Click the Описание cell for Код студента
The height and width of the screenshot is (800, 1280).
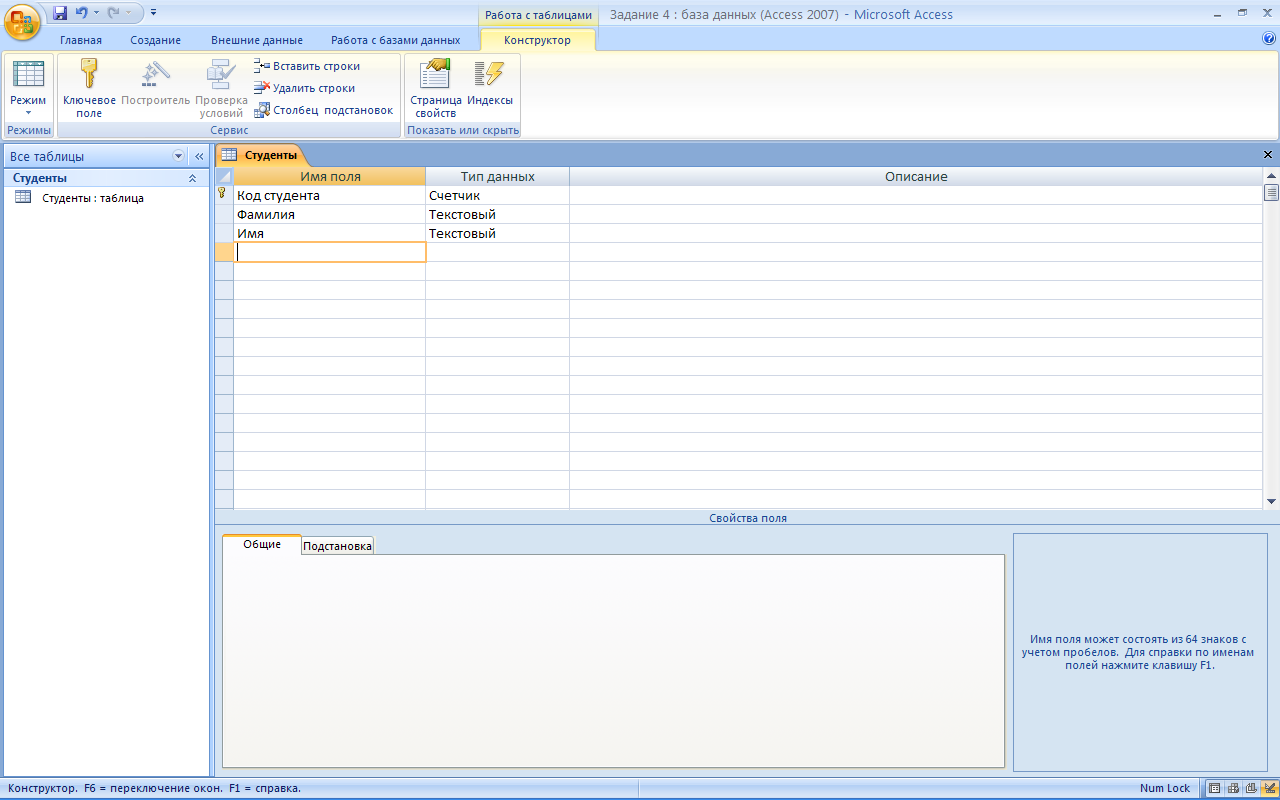916,196
